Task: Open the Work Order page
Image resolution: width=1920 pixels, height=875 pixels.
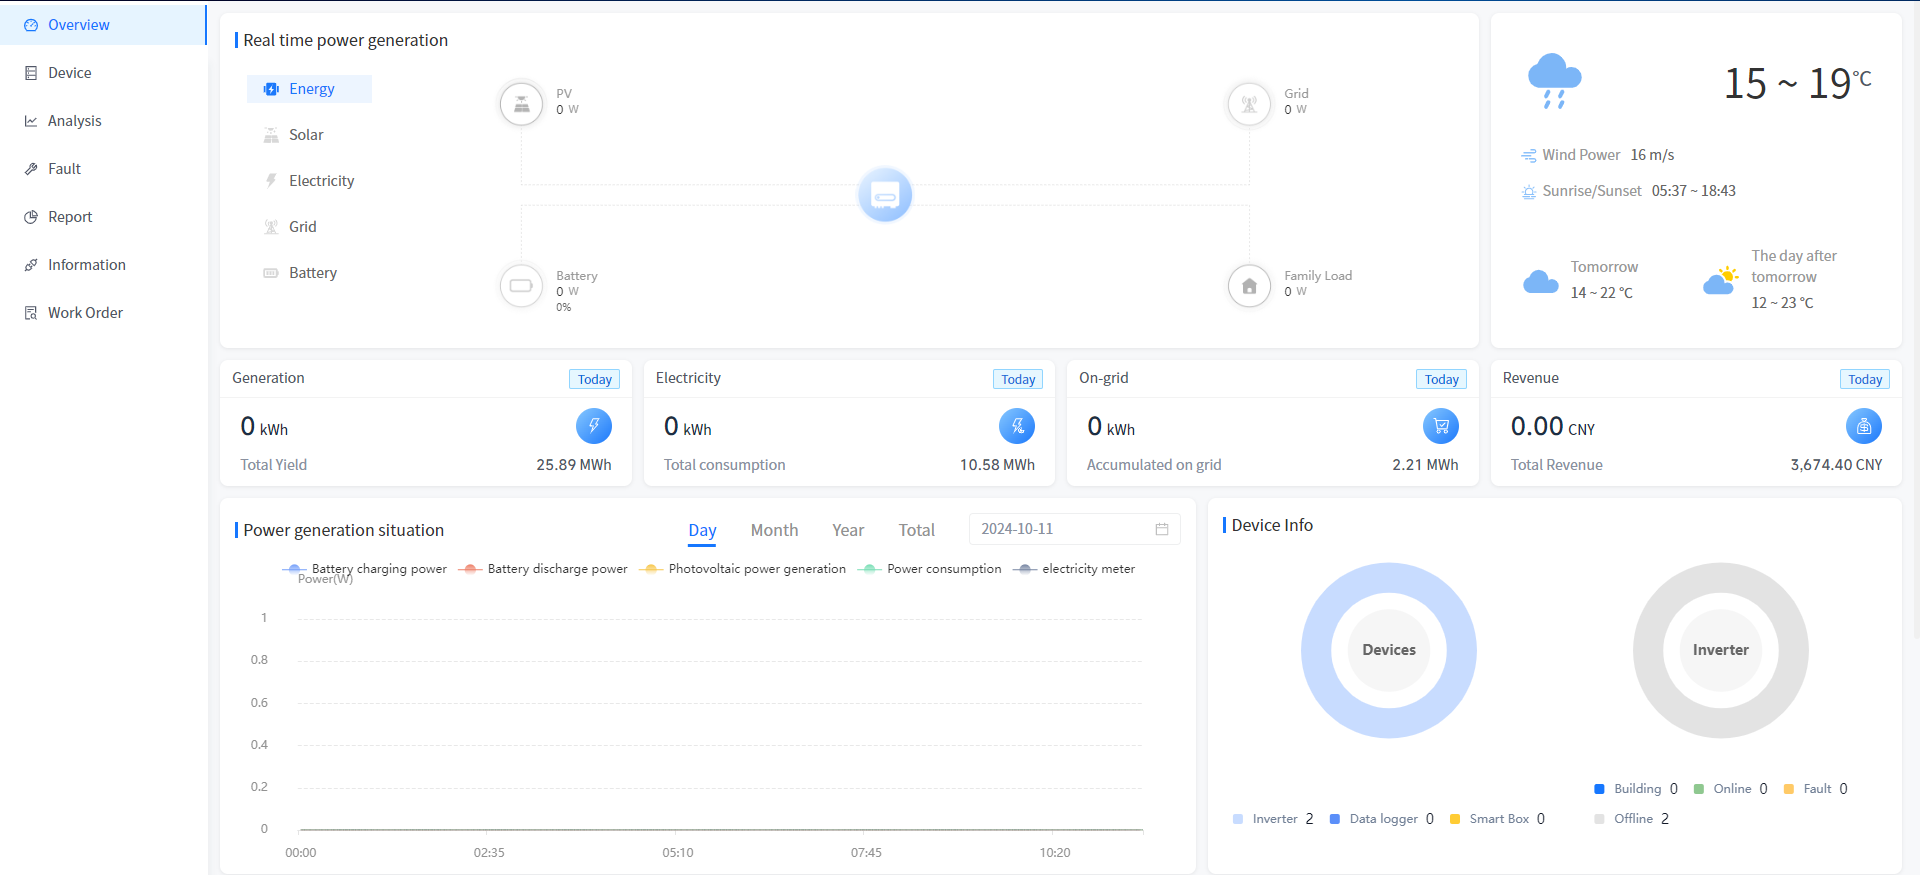Action: point(85,313)
